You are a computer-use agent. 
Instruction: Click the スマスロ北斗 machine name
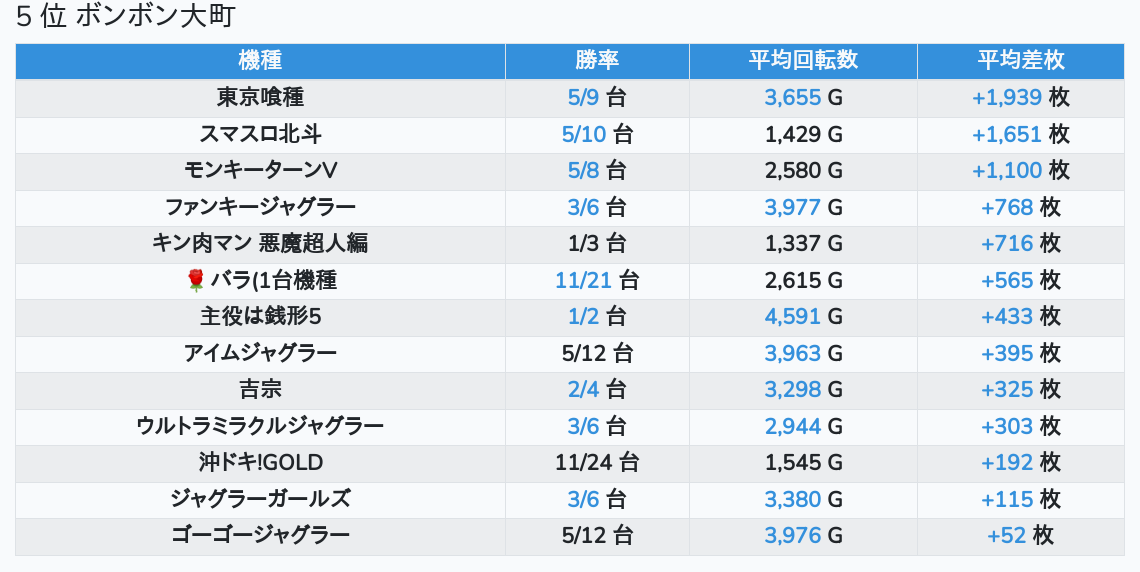260,134
